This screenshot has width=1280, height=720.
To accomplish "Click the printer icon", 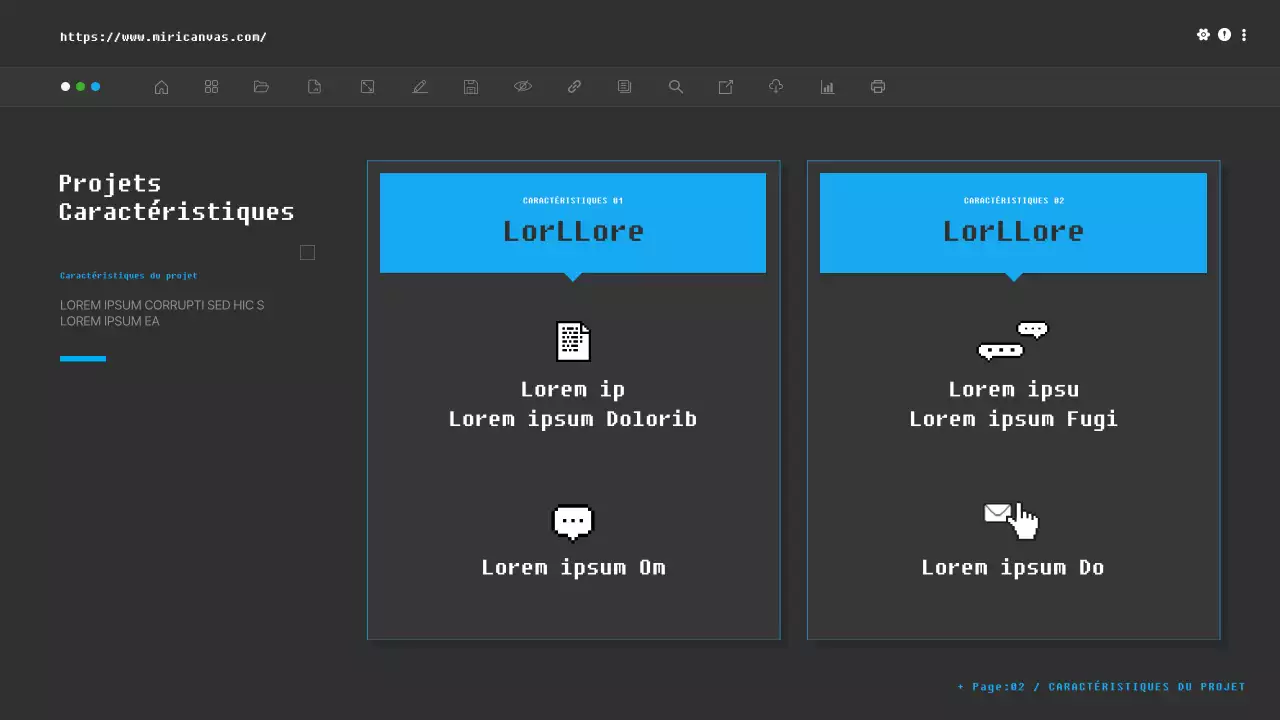I will click(x=878, y=87).
